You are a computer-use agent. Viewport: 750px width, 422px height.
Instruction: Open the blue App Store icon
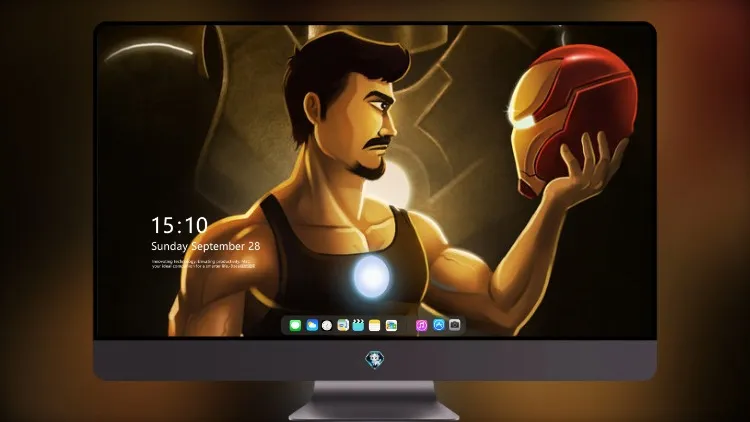pos(439,325)
